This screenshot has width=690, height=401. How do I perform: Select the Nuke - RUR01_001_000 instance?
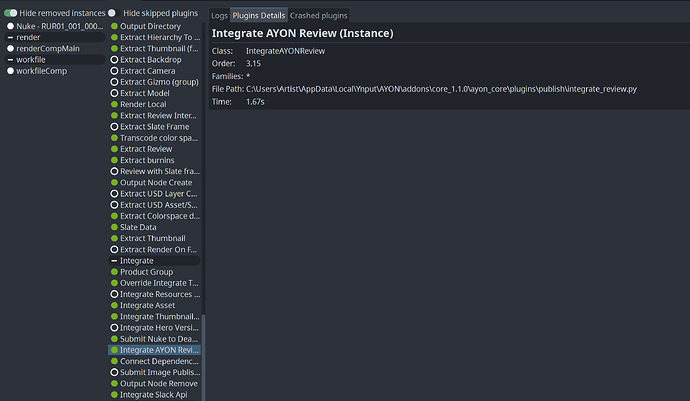(55, 26)
